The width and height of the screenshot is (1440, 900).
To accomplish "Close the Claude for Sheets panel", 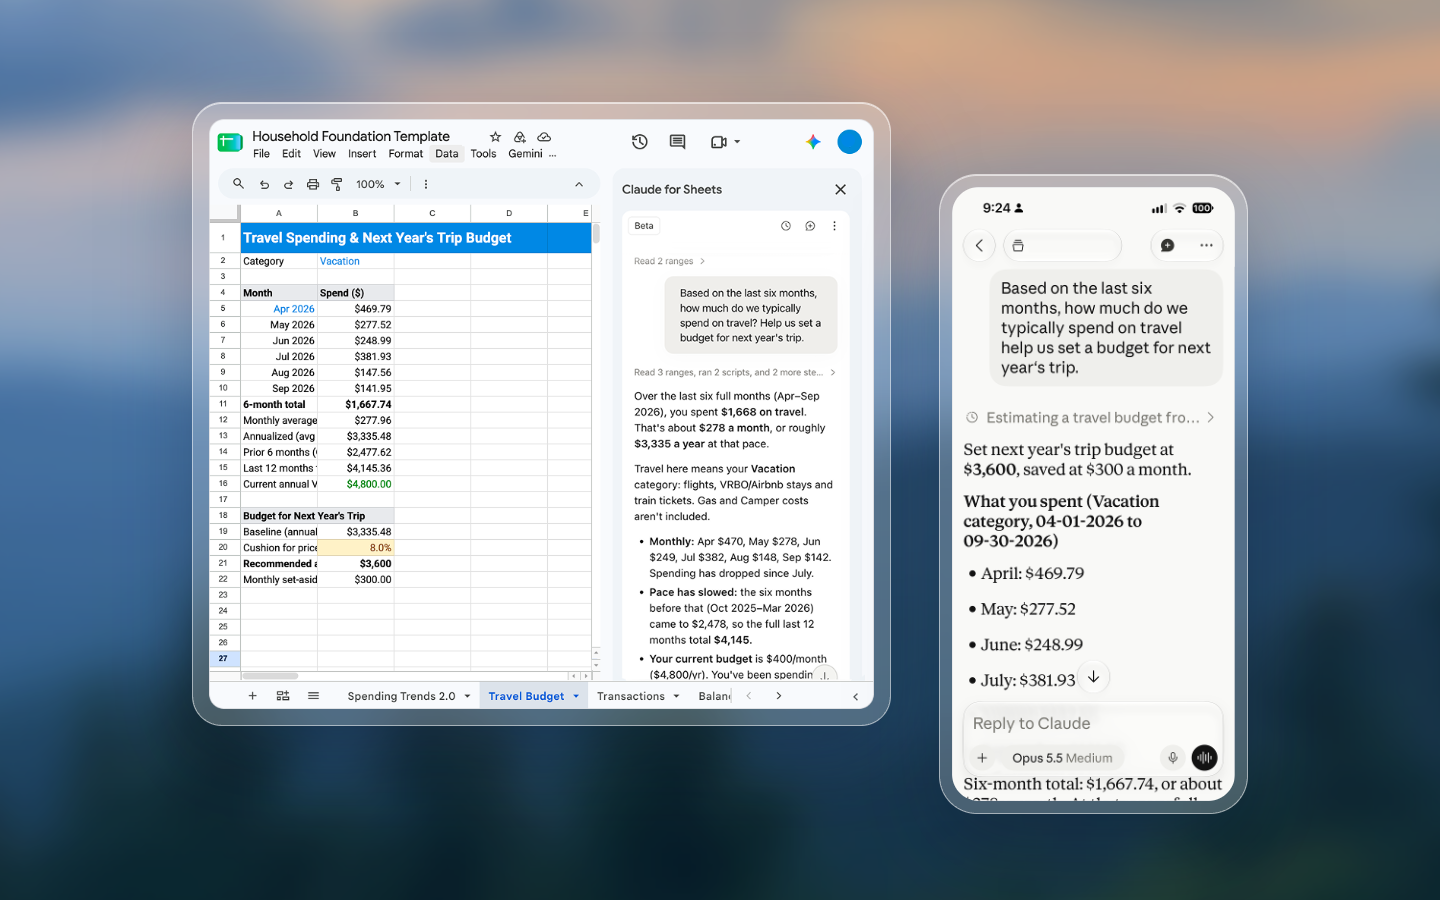I will pyautogui.click(x=840, y=189).
